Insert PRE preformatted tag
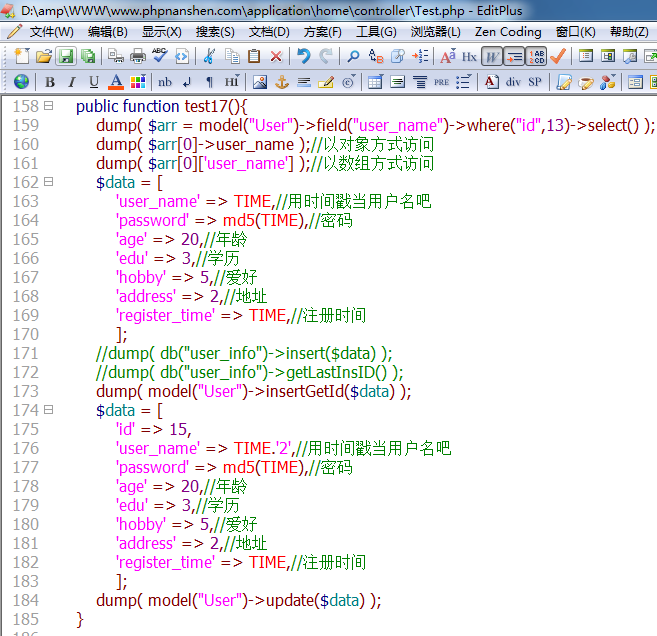The width and height of the screenshot is (657, 636). (x=441, y=82)
